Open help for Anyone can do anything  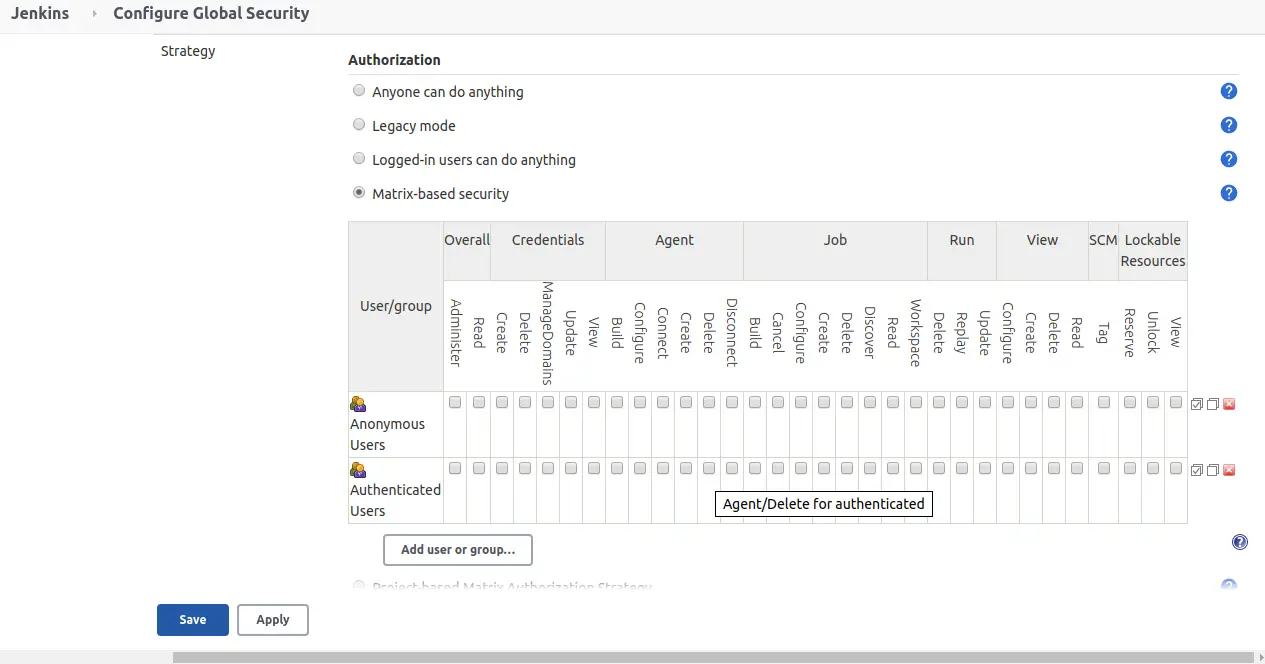tap(1229, 92)
